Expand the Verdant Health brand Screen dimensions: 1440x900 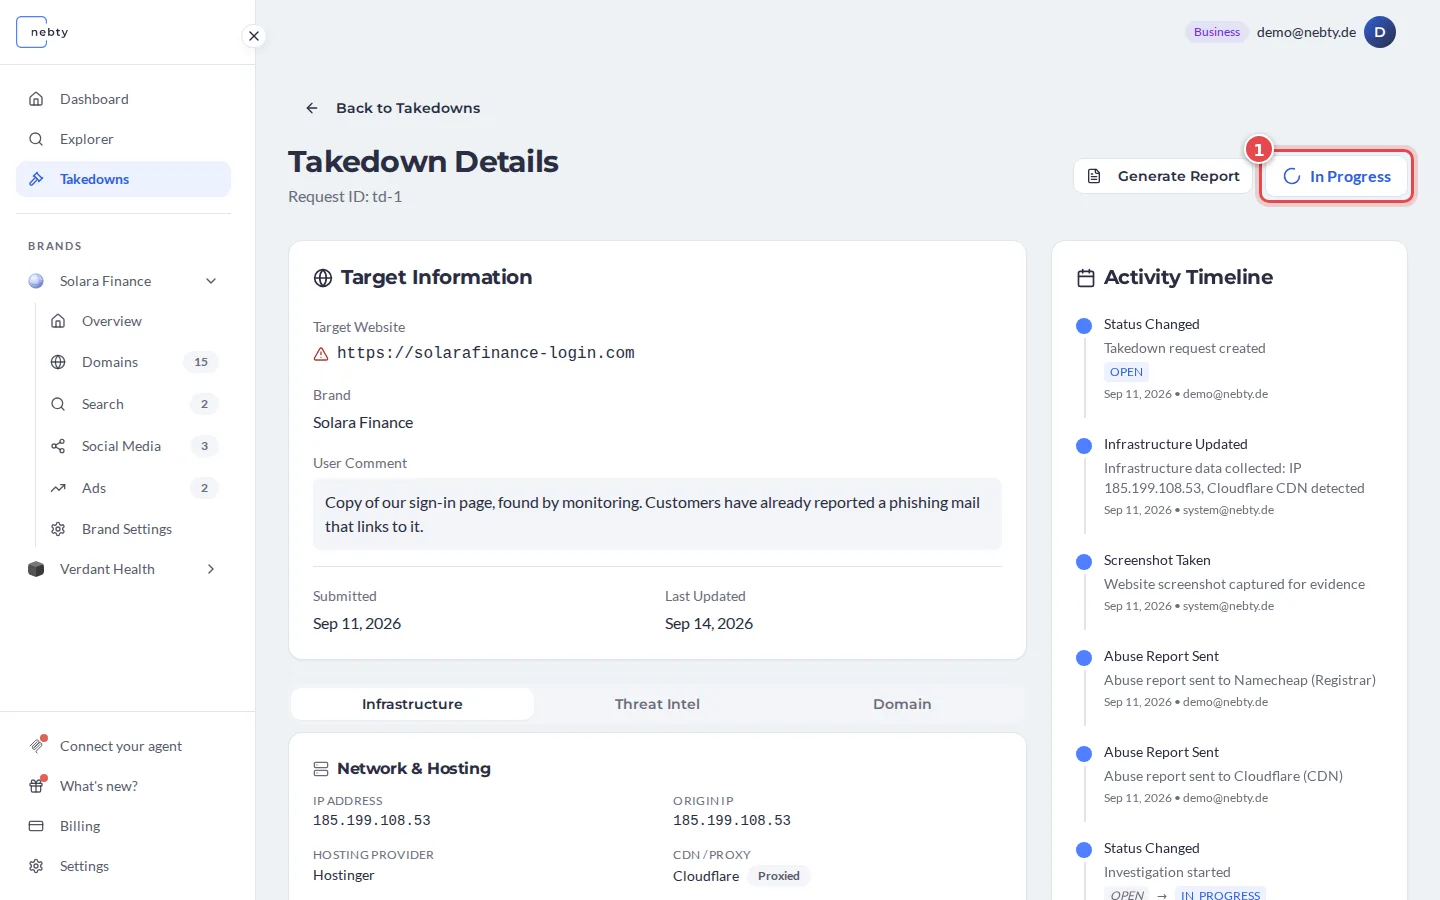[x=211, y=569]
